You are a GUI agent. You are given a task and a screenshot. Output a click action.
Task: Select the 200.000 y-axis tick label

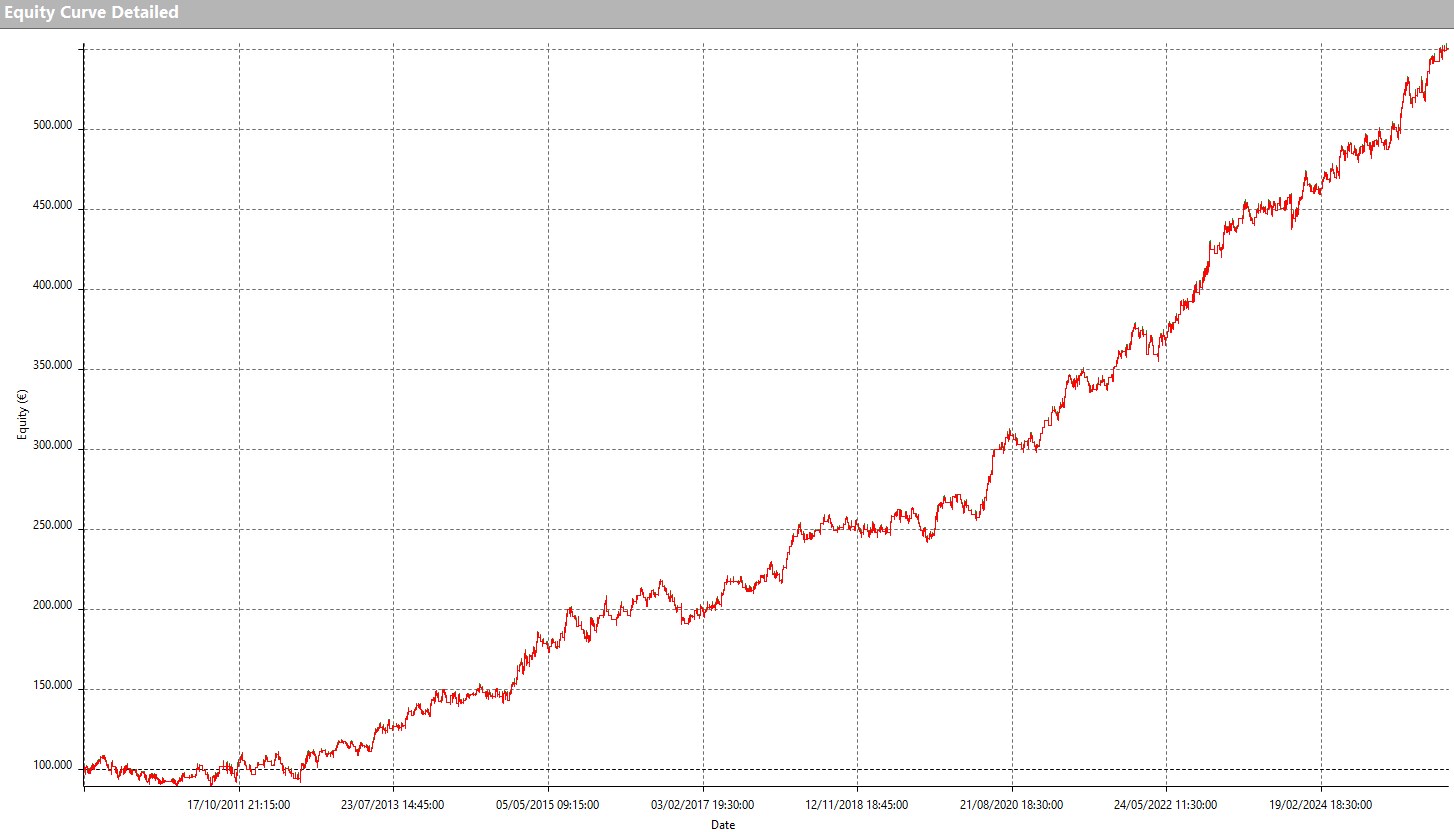(x=53, y=607)
